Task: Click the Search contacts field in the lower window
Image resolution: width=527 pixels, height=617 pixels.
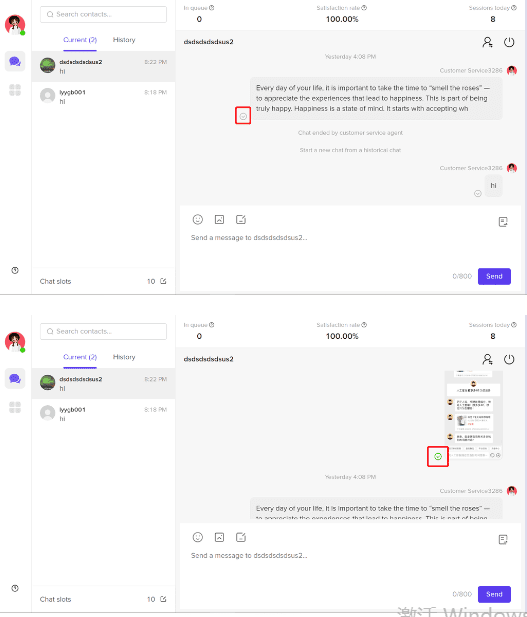Action: click(x=104, y=331)
